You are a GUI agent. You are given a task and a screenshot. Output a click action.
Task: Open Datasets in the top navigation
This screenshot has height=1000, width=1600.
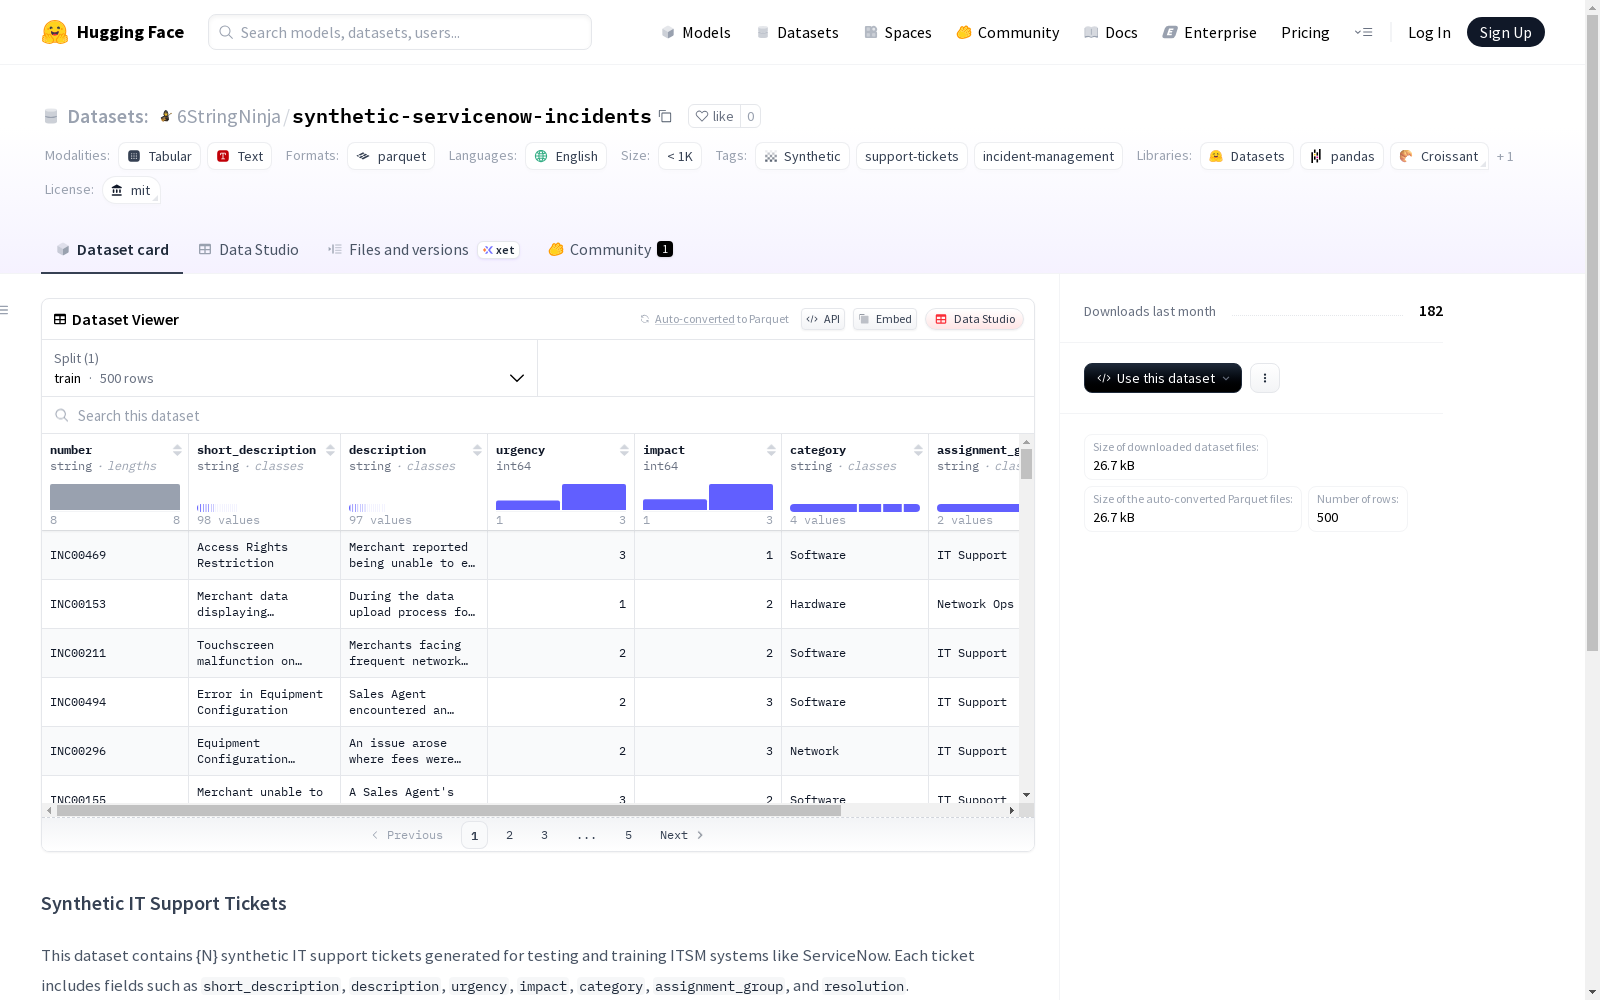797,32
